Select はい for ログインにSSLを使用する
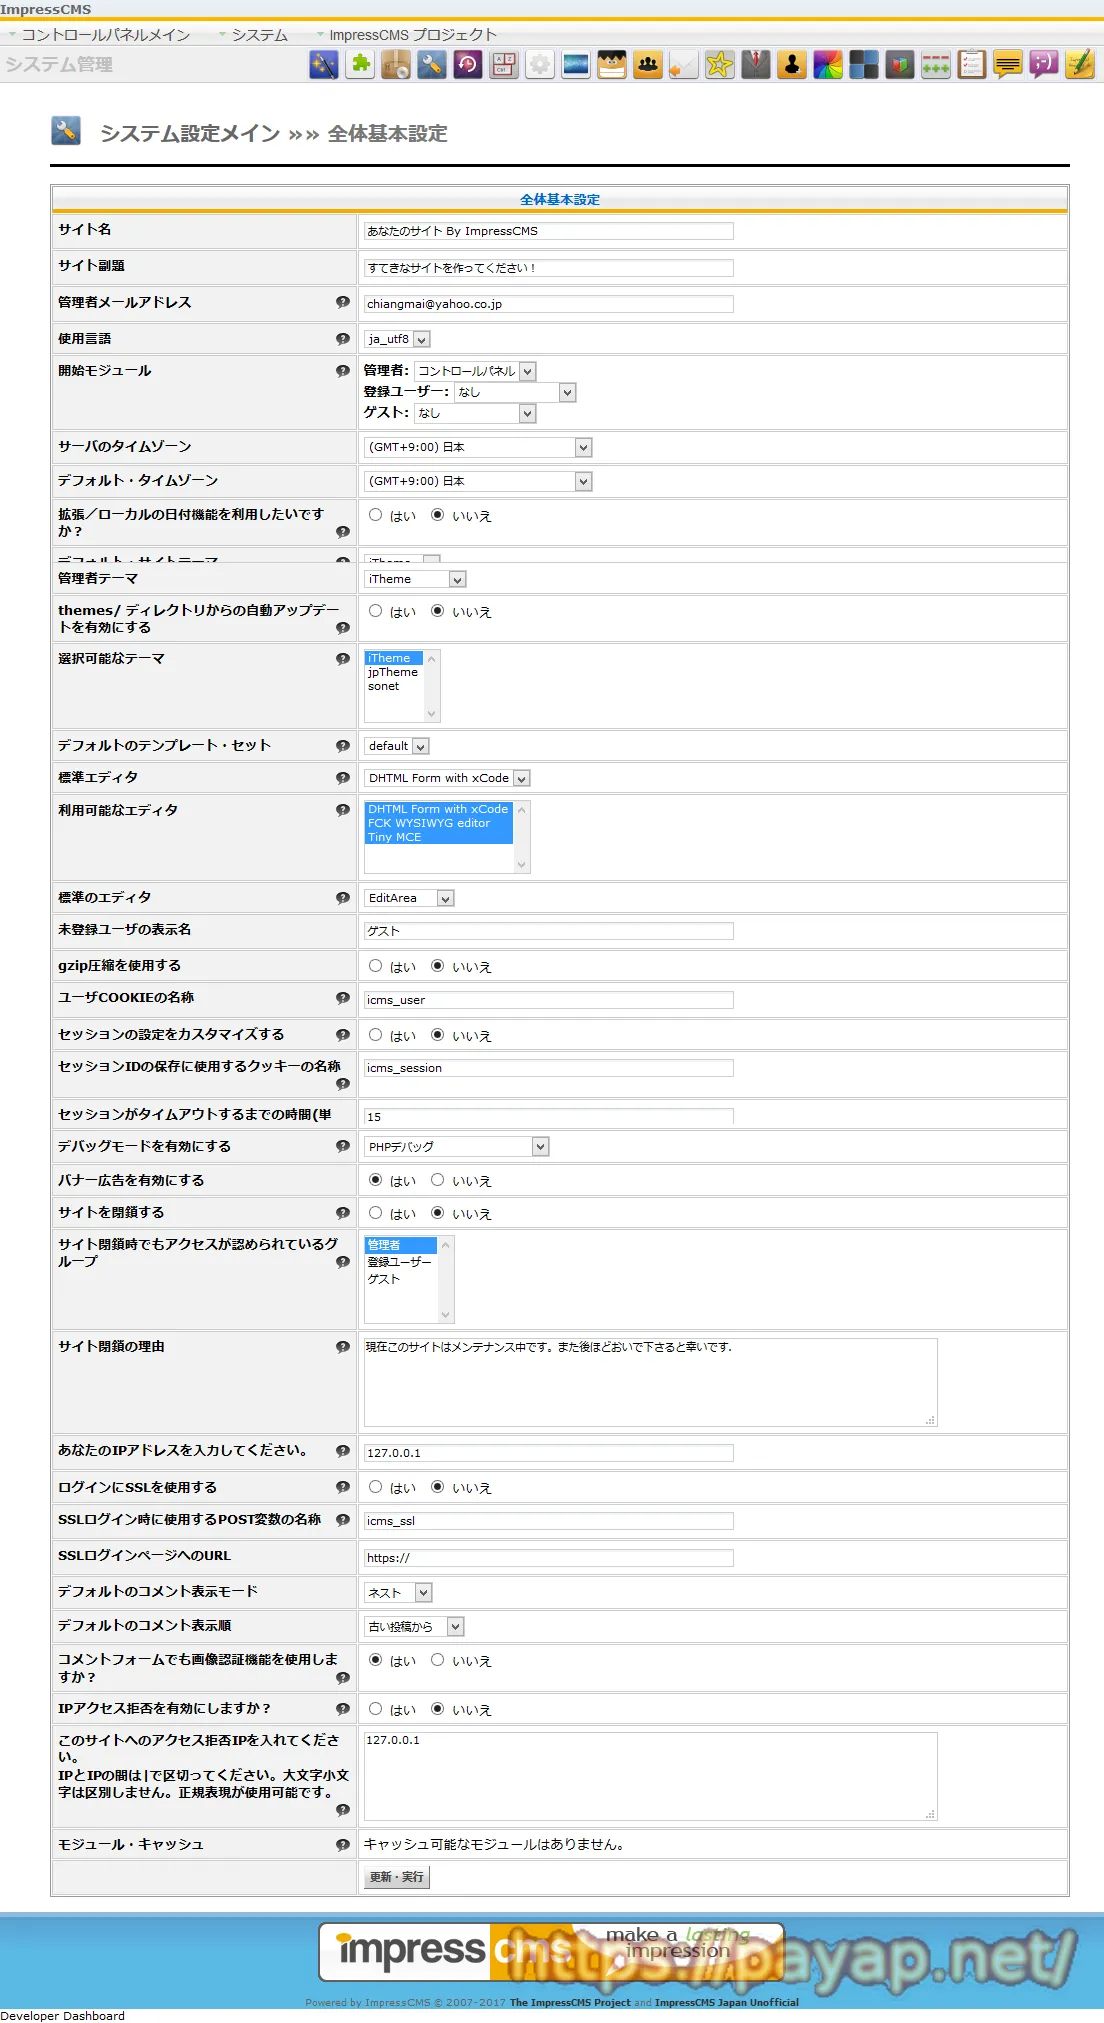 (376, 1487)
